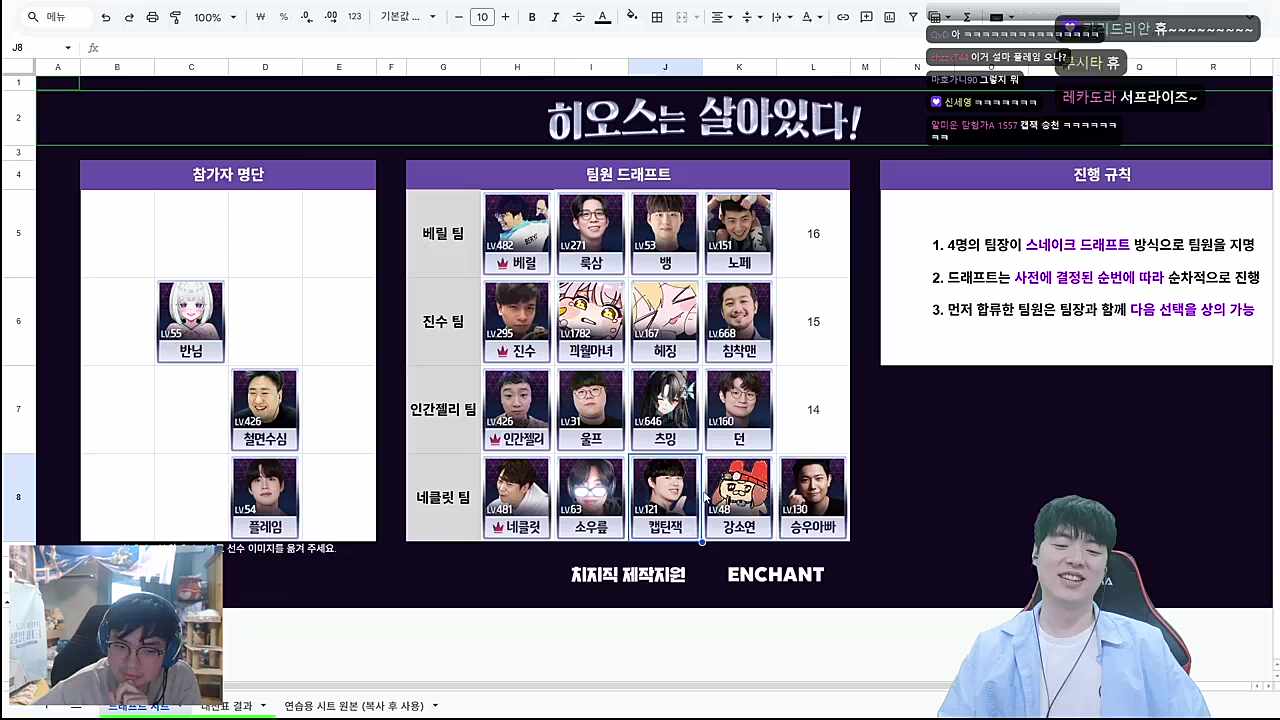The image size is (1280, 720).
Task: Select row 8 header
Action: click(18, 497)
